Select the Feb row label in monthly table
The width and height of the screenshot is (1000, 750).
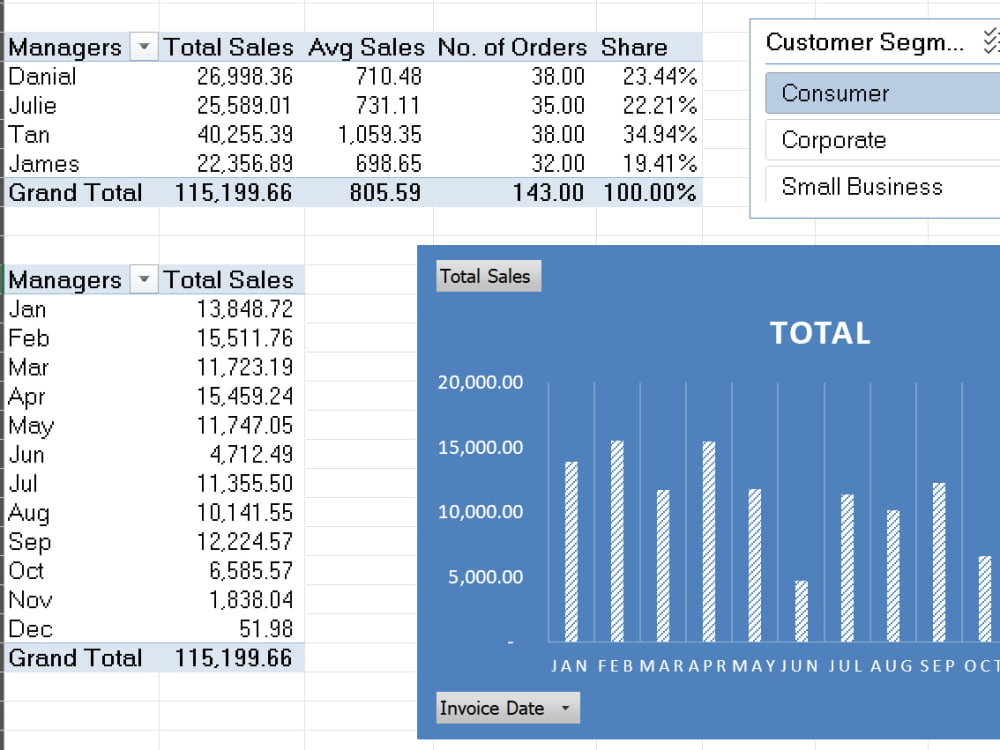29,338
